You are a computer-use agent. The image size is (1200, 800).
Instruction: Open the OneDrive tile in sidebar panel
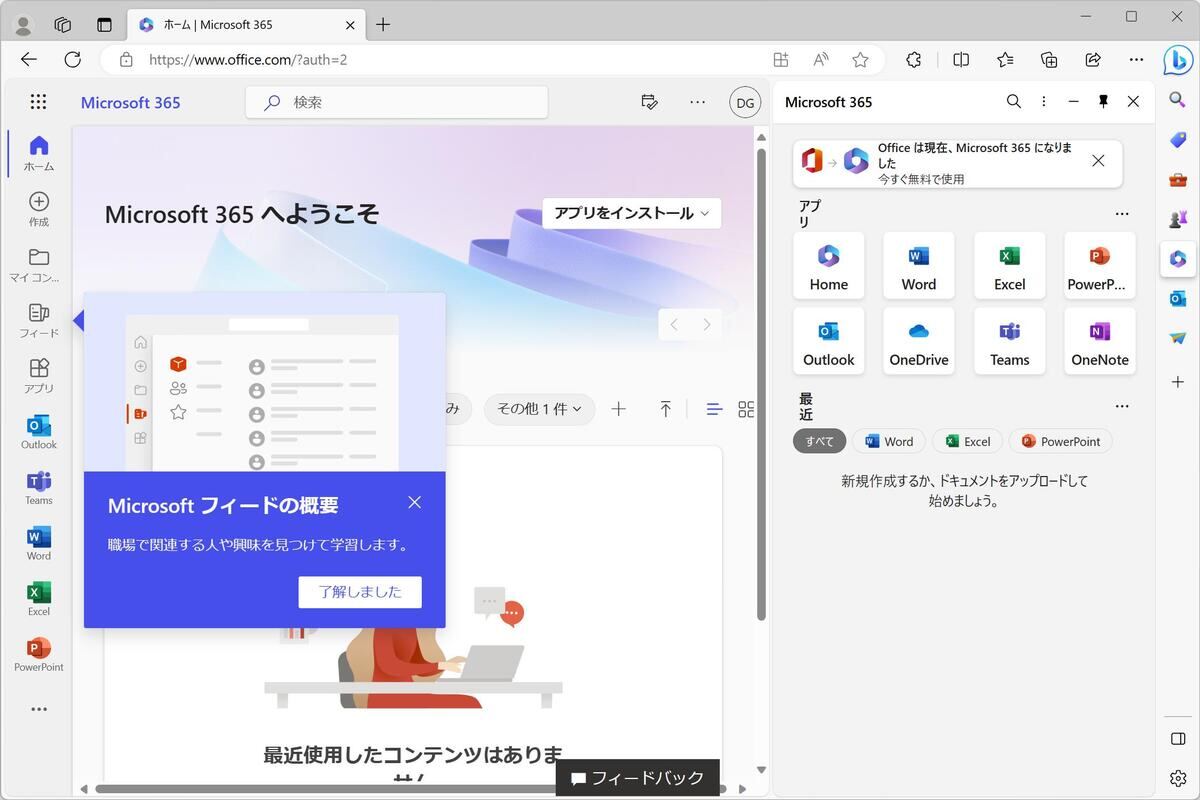pyautogui.click(x=919, y=341)
